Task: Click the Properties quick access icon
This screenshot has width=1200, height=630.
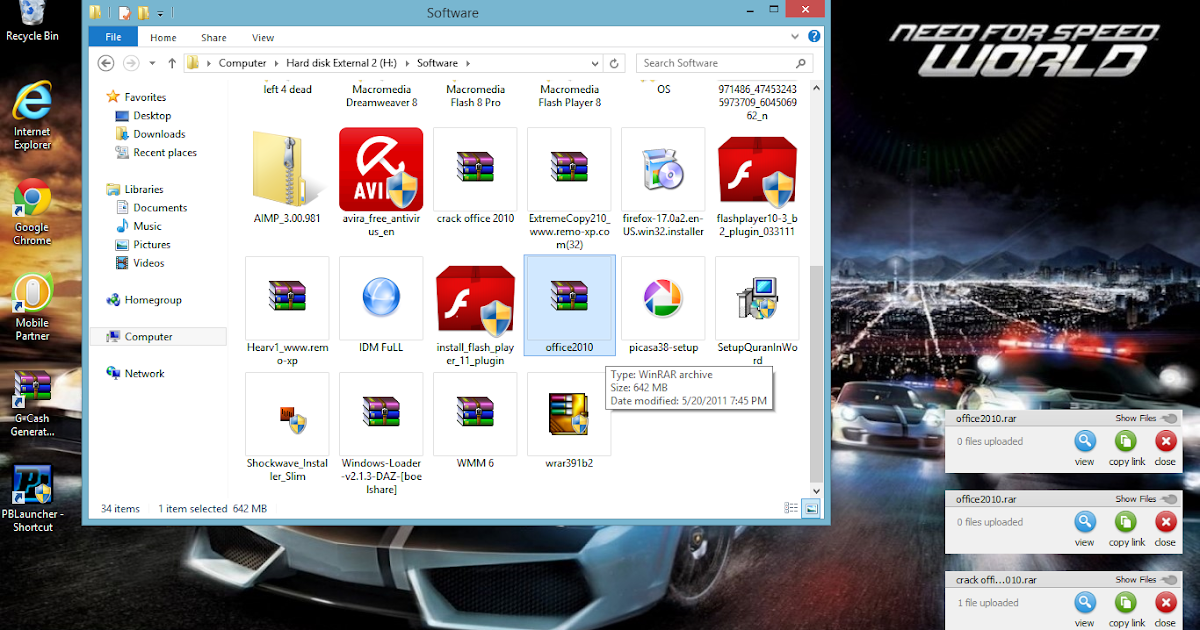Action: (x=124, y=13)
